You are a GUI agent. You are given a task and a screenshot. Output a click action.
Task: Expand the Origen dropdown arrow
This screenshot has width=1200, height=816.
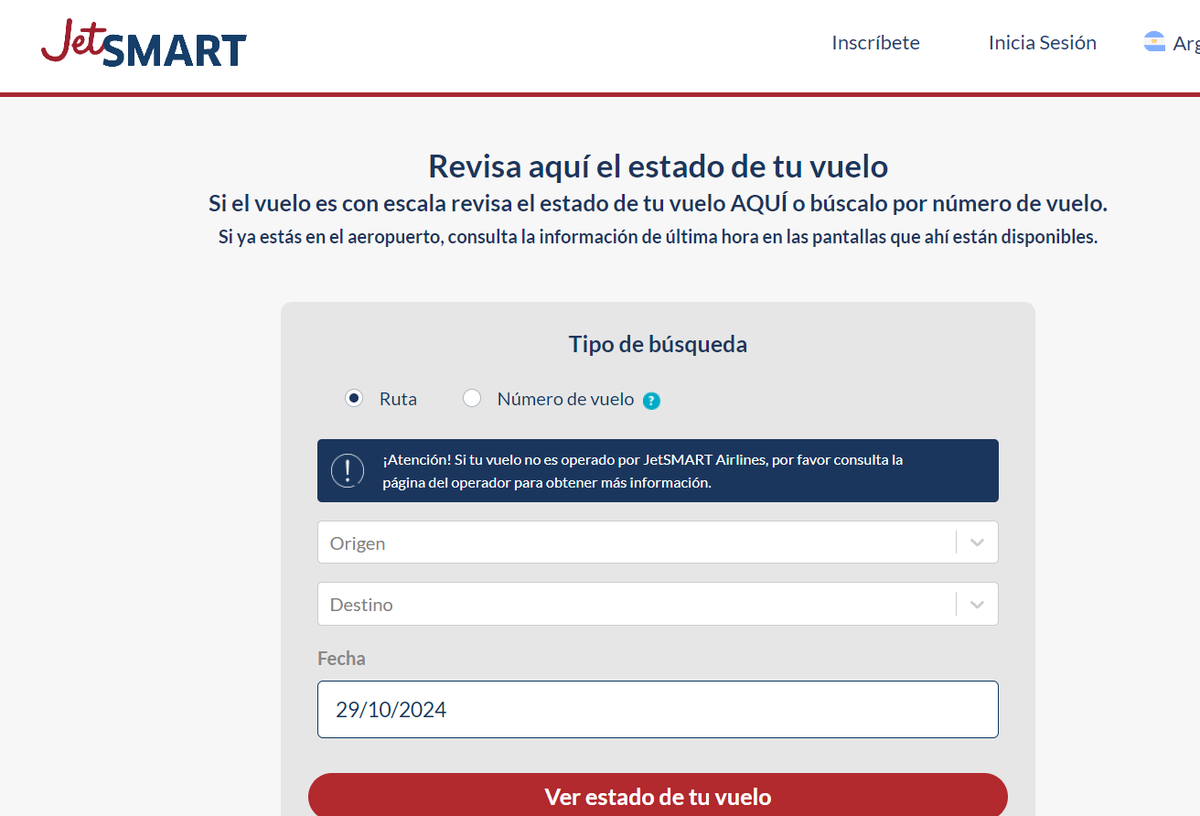tap(977, 543)
